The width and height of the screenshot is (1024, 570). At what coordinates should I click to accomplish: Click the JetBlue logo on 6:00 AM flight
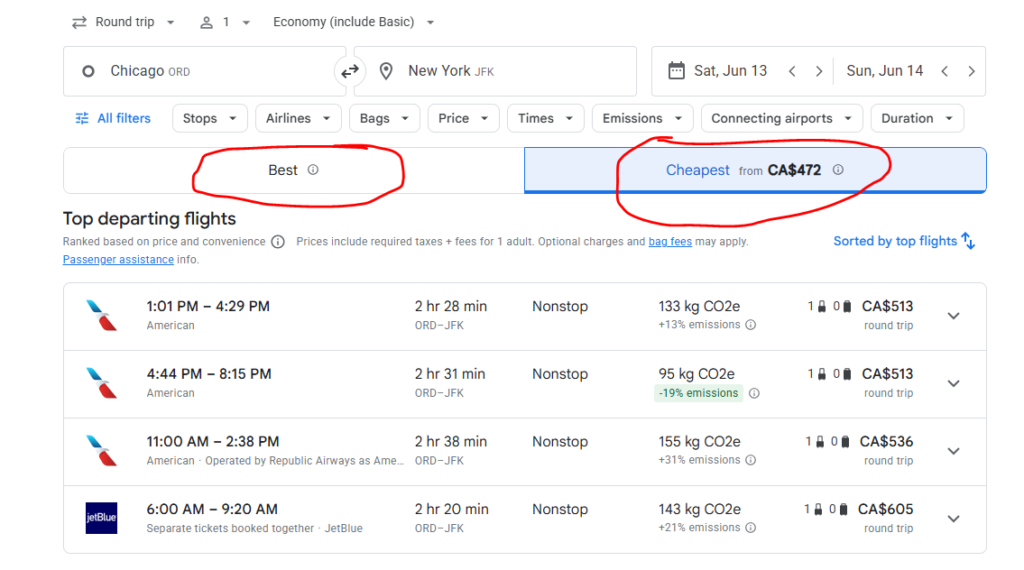click(x=101, y=518)
